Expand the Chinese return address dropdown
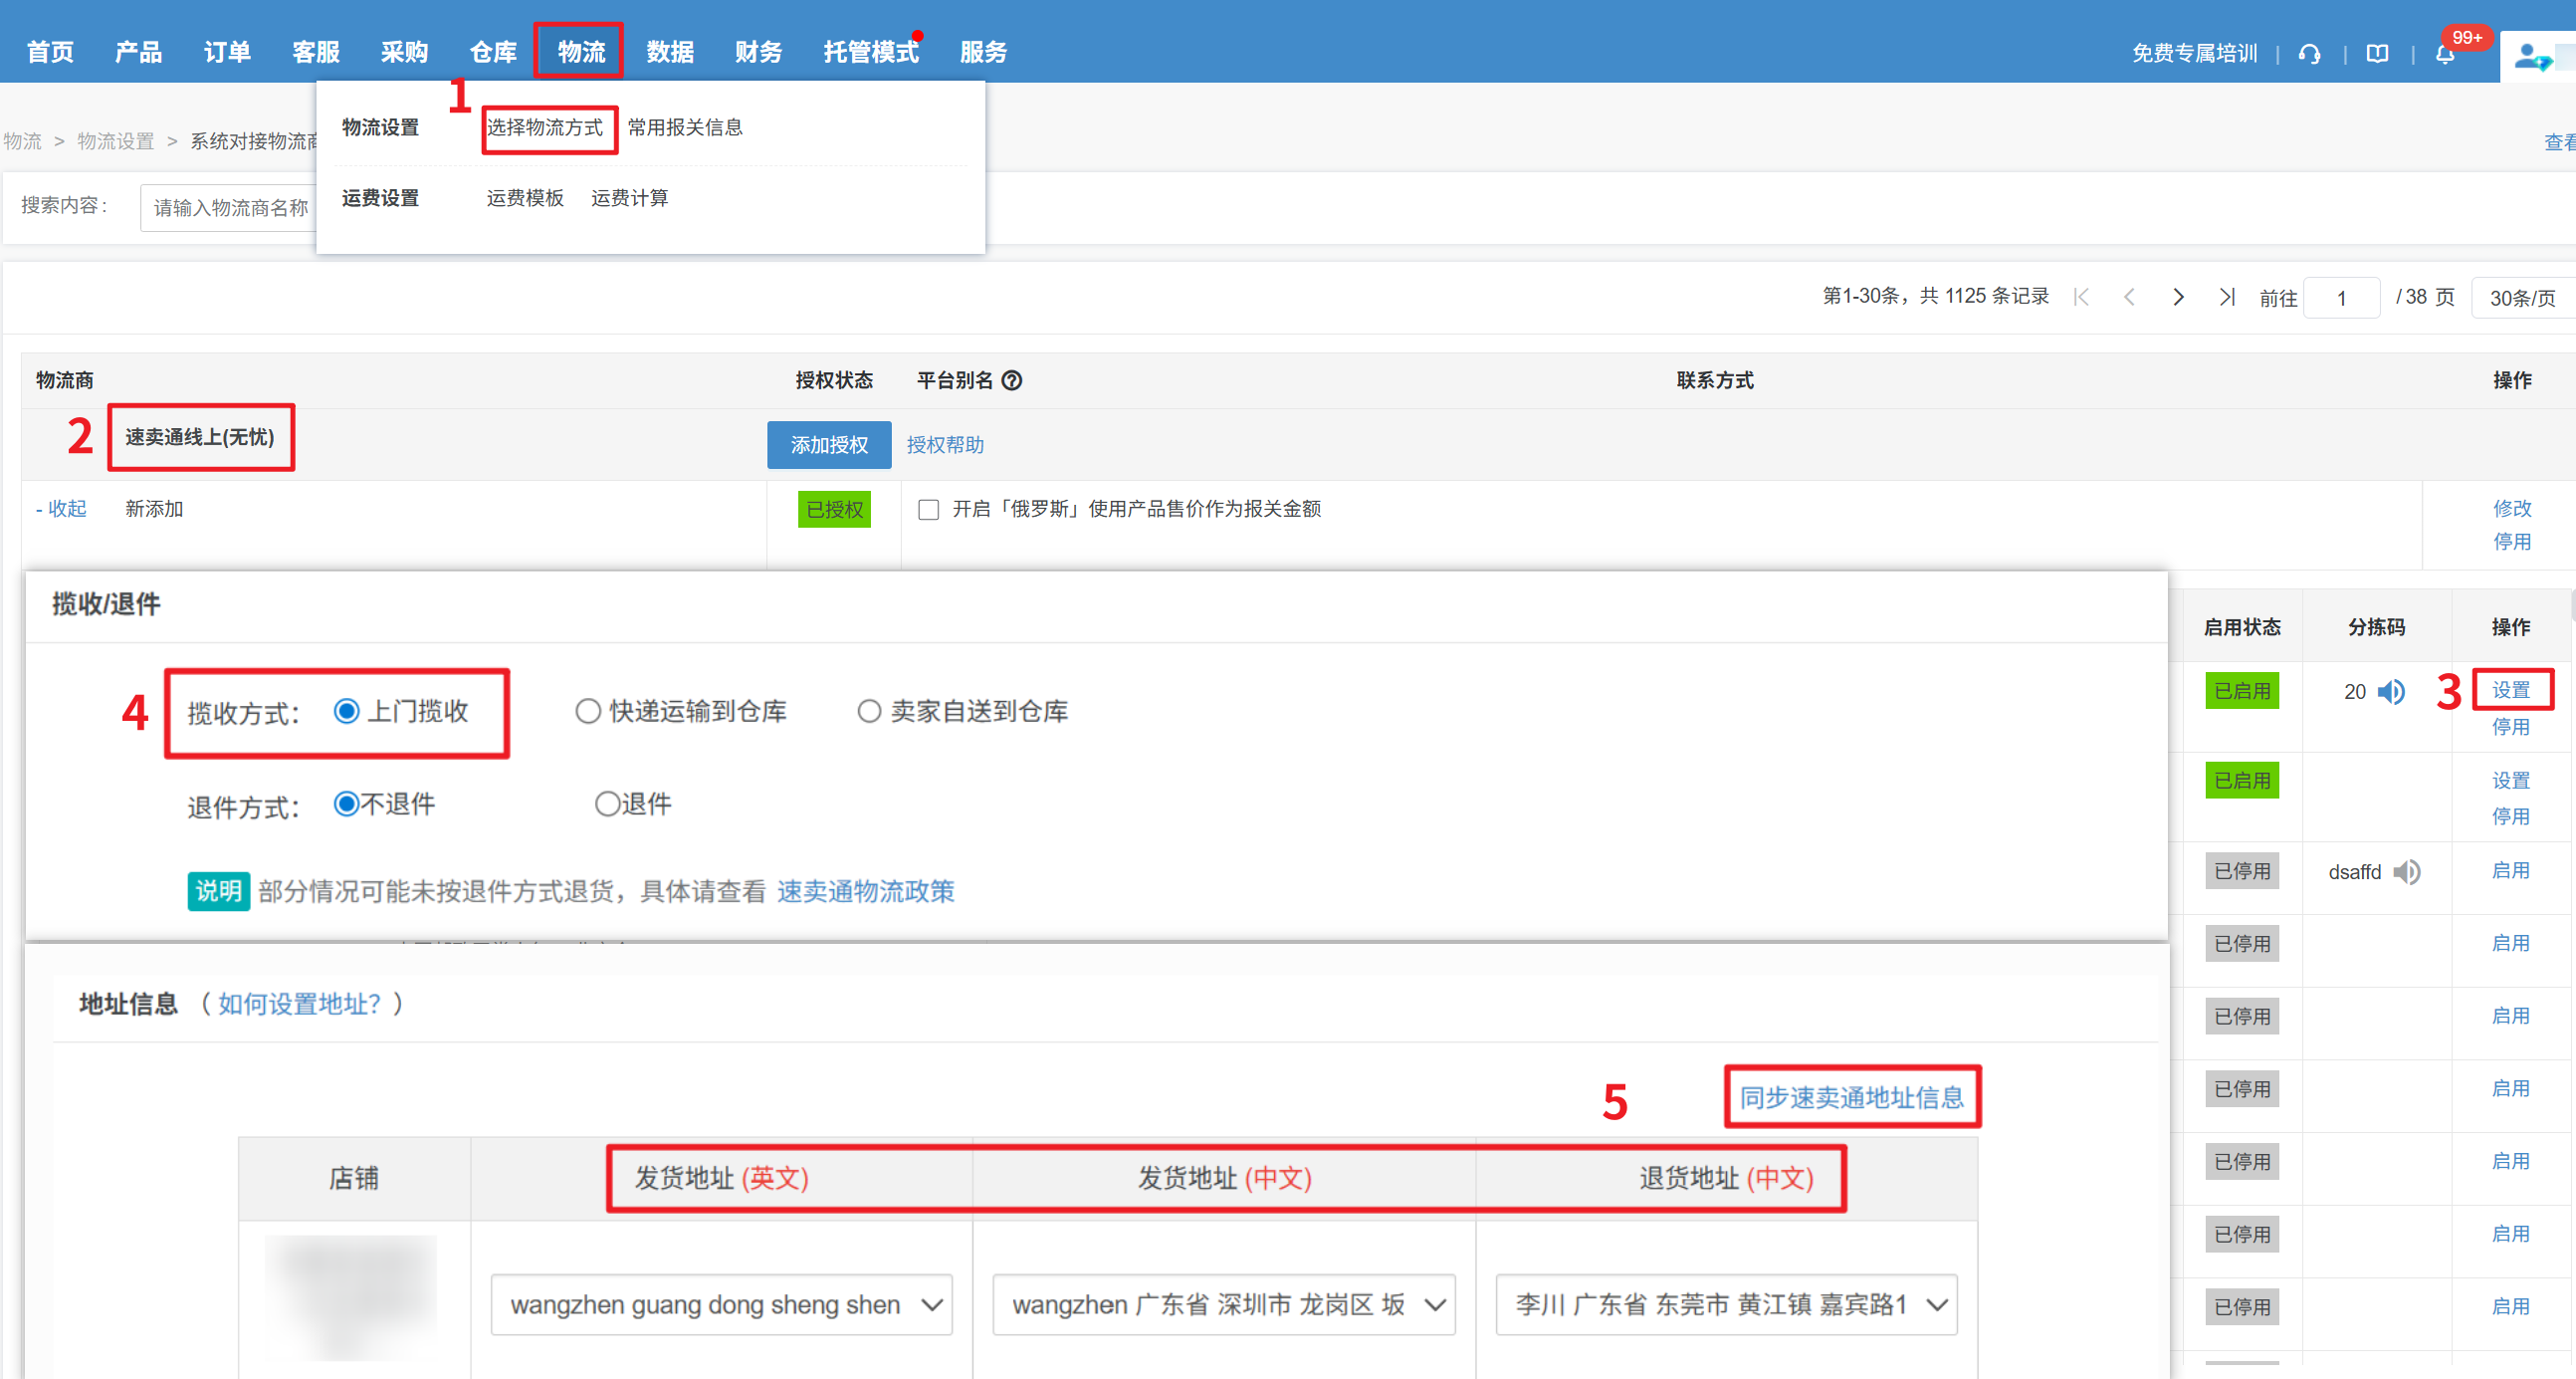 tap(1726, 1304)
